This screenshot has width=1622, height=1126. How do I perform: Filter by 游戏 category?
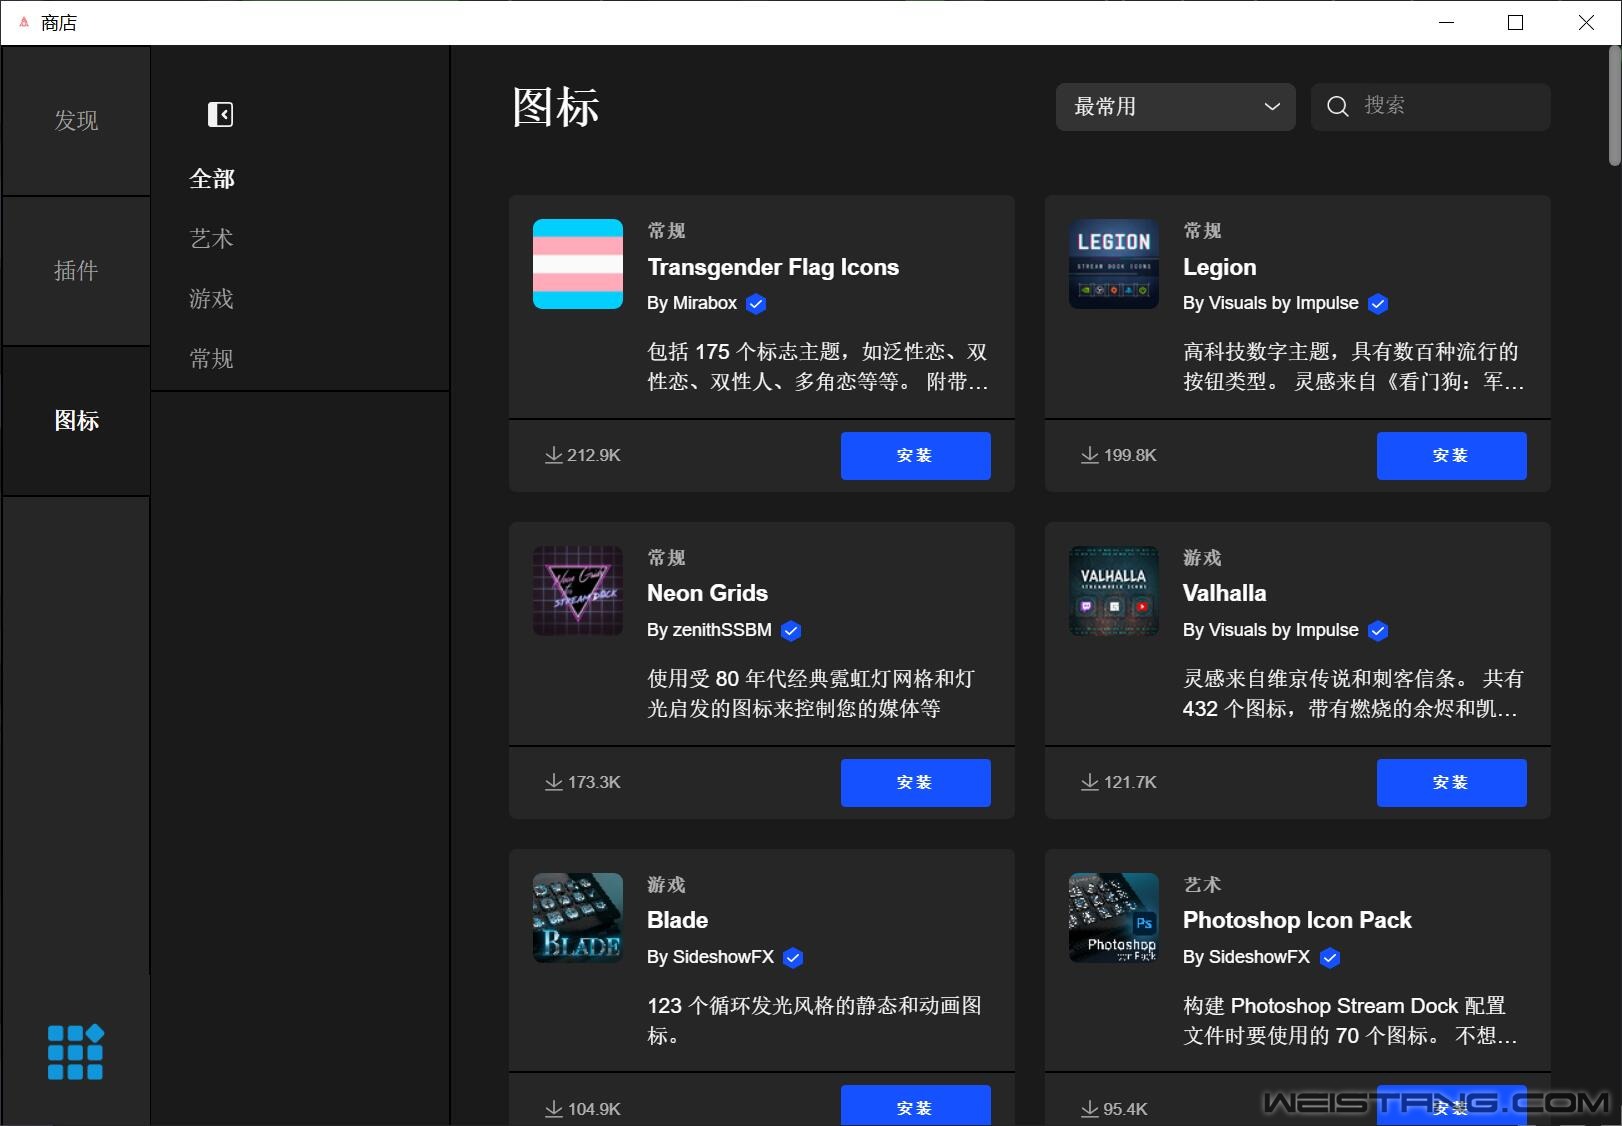(x=212, y=299)
